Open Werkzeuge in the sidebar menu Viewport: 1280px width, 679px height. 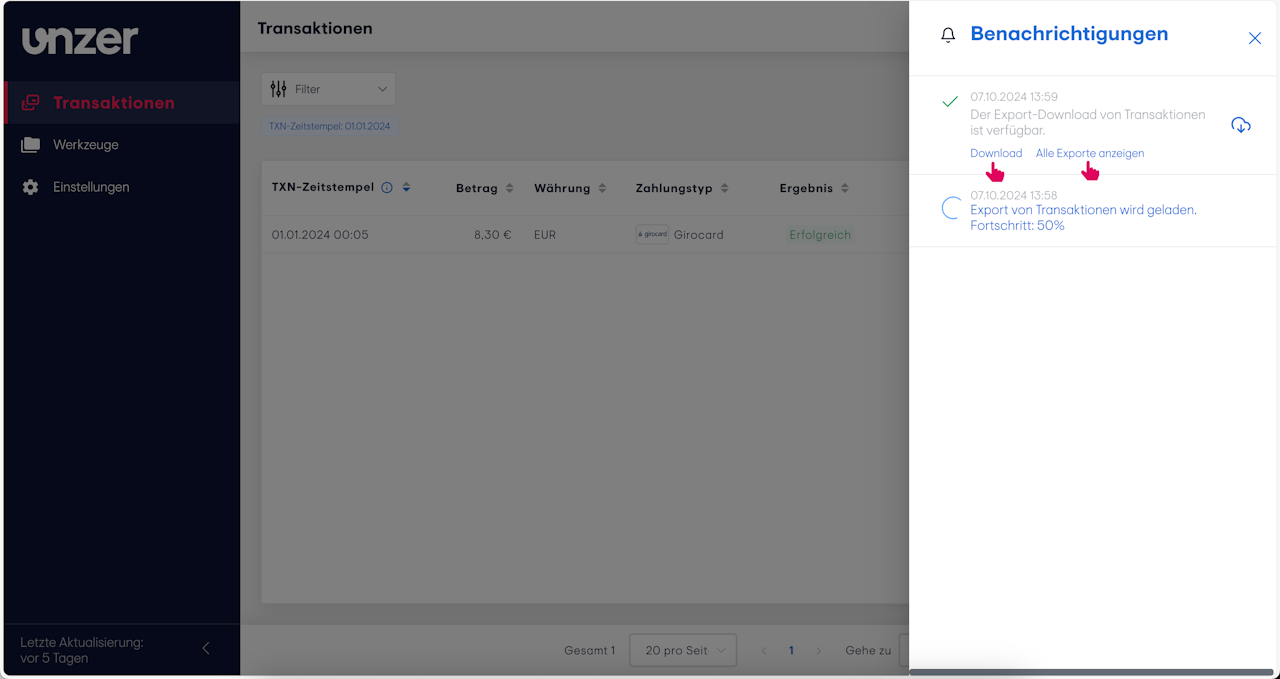[x=86, y=145]
